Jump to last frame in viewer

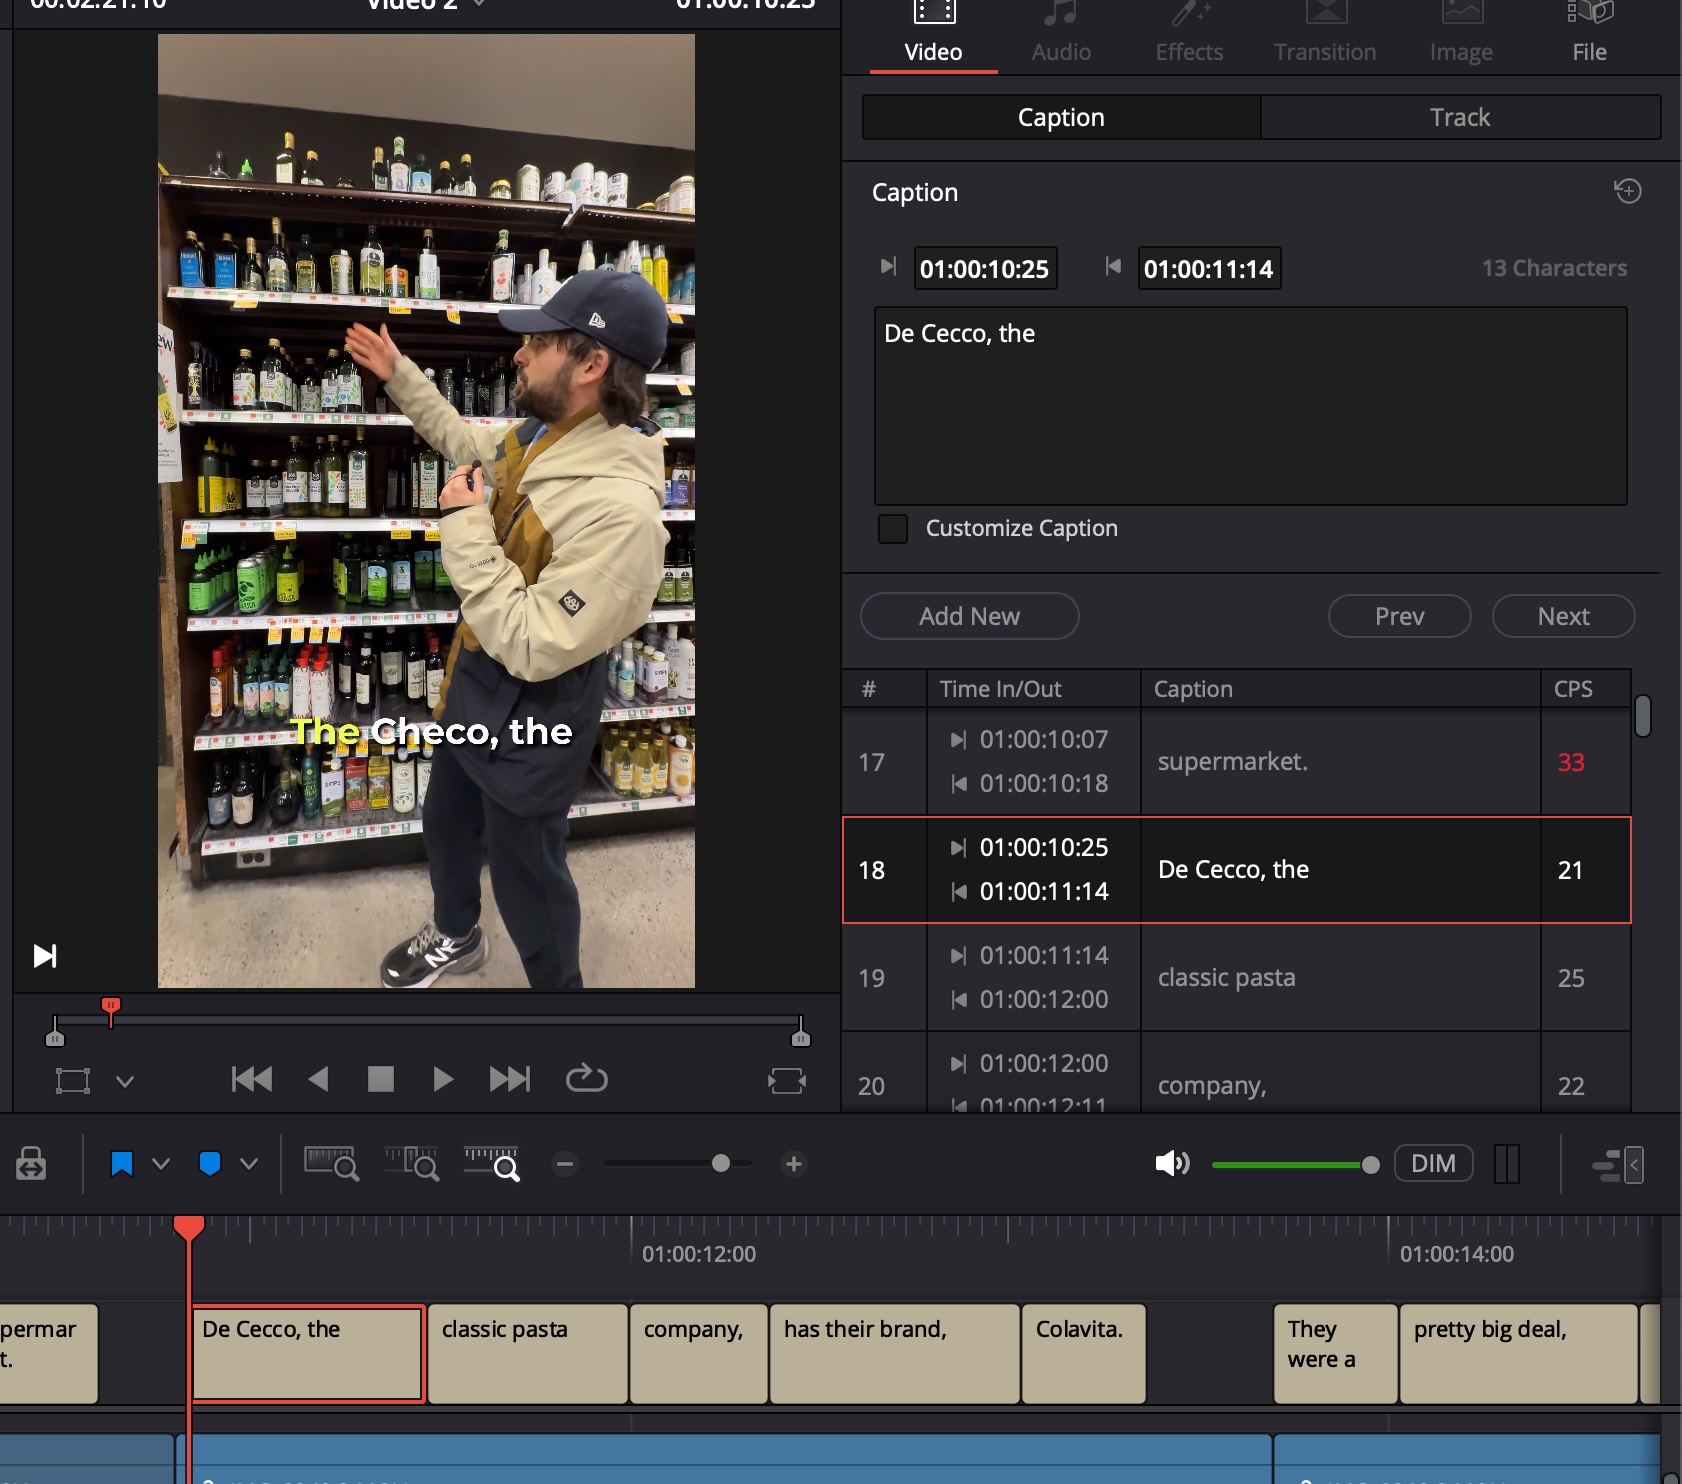tap(510, 1079)
